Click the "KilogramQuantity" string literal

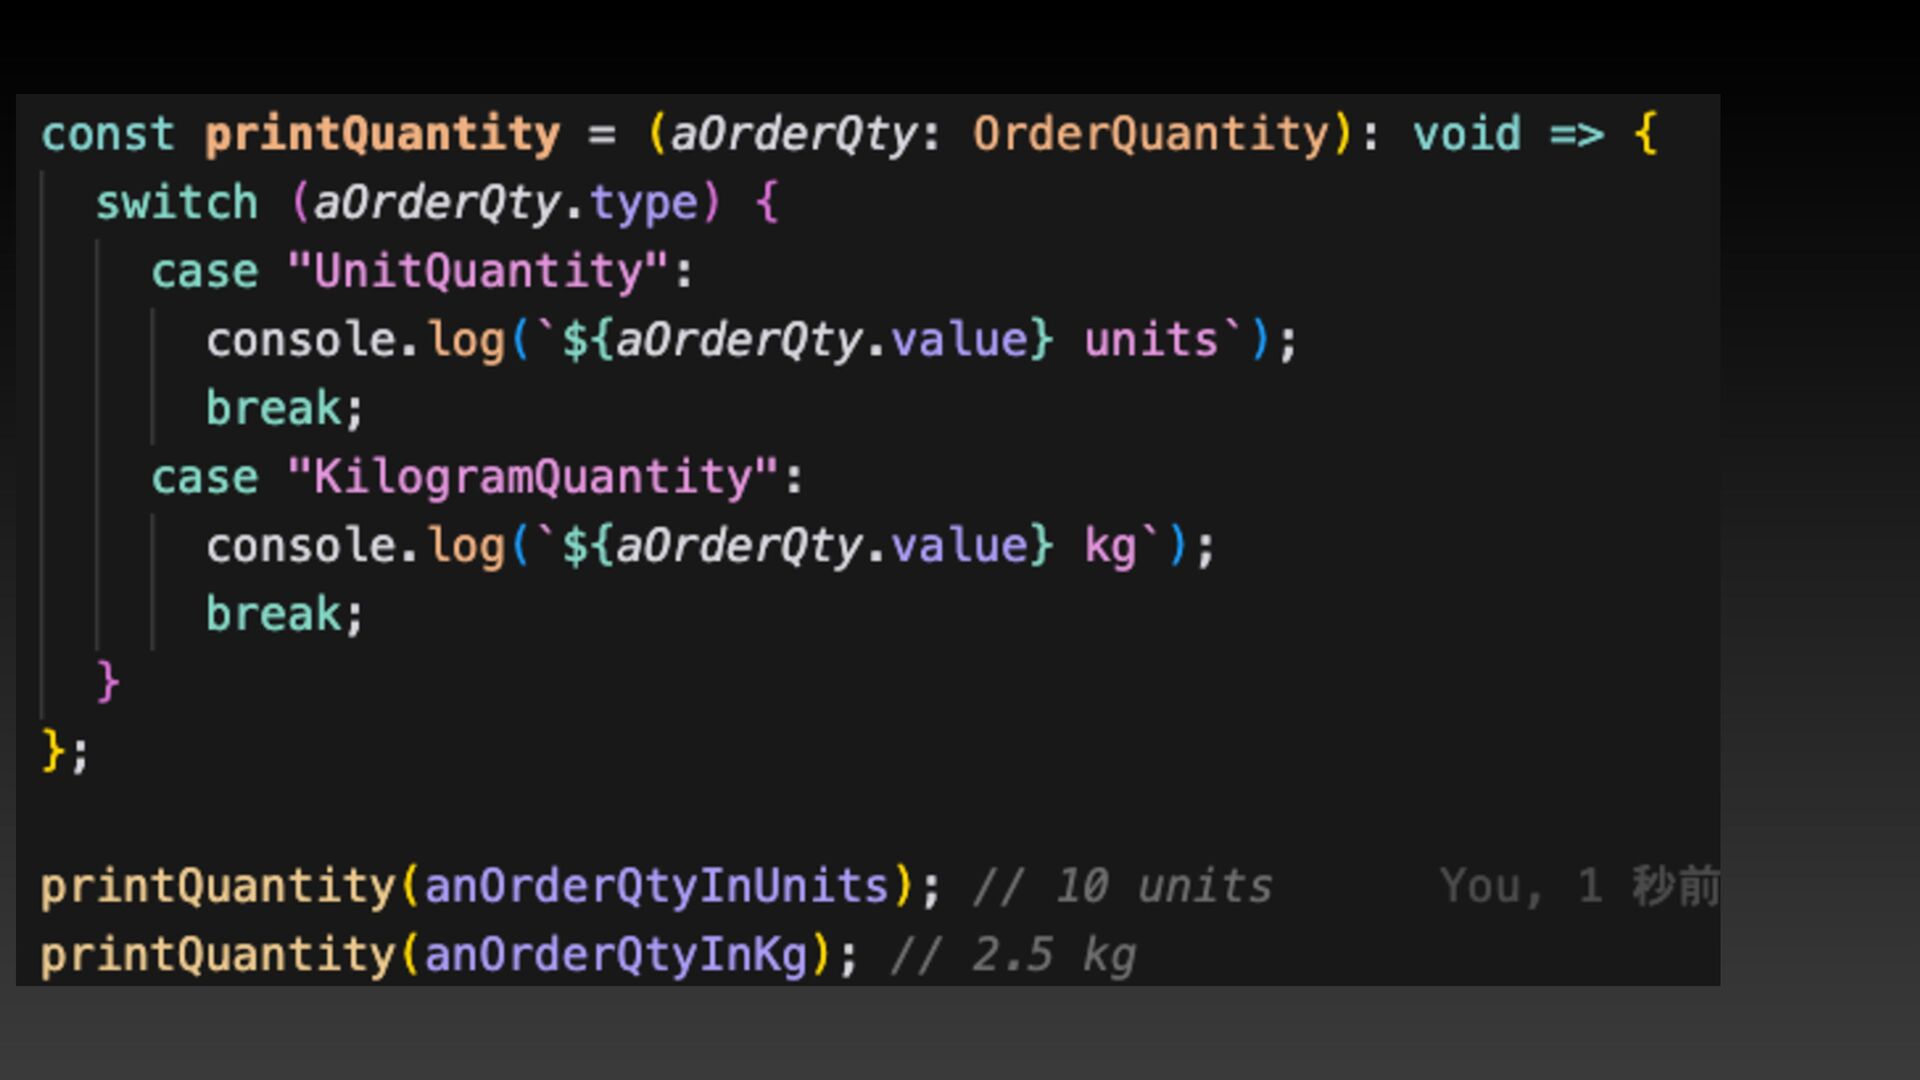[532, 477]
